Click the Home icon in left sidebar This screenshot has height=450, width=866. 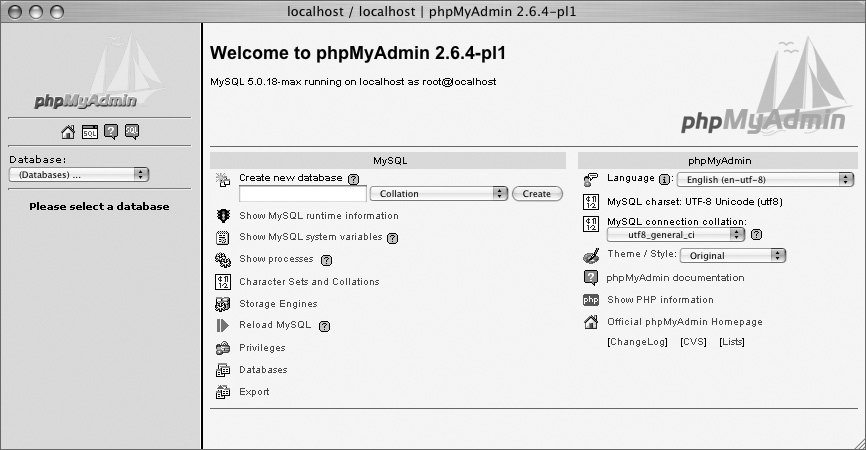click(68, 132)
